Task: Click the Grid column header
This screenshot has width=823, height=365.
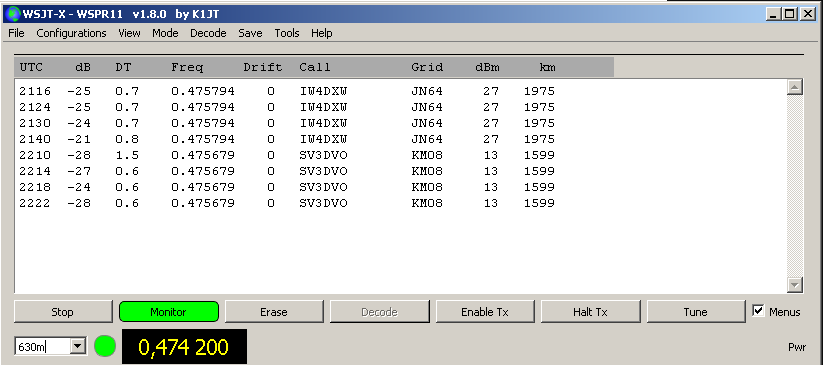Action: [x=427, y=67]
